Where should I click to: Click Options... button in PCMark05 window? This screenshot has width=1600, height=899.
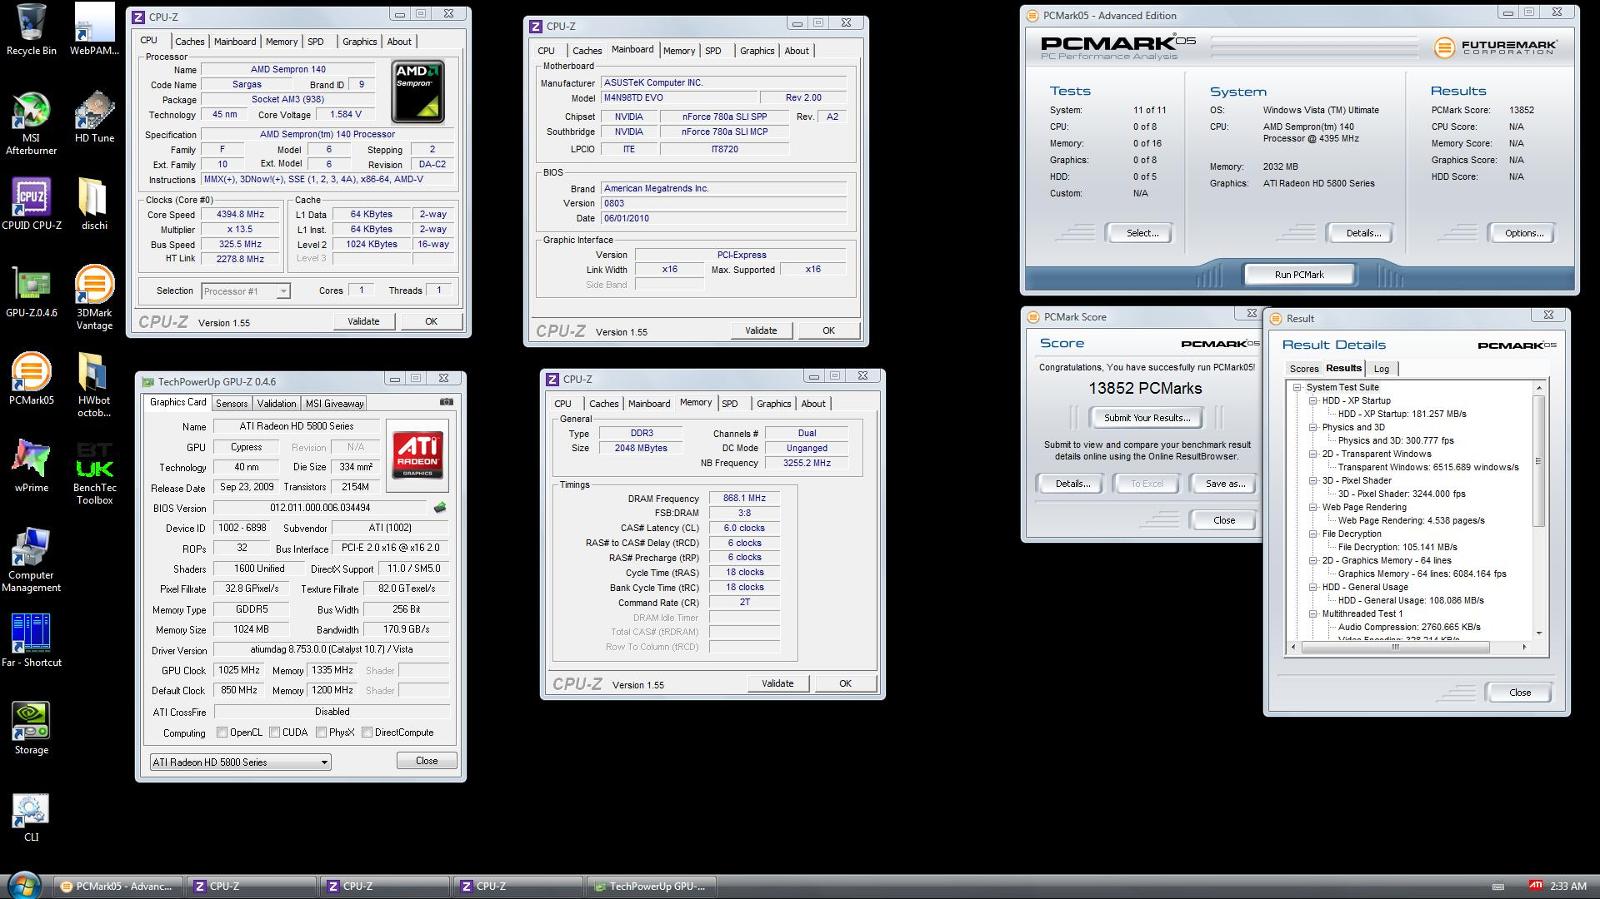1524,233
